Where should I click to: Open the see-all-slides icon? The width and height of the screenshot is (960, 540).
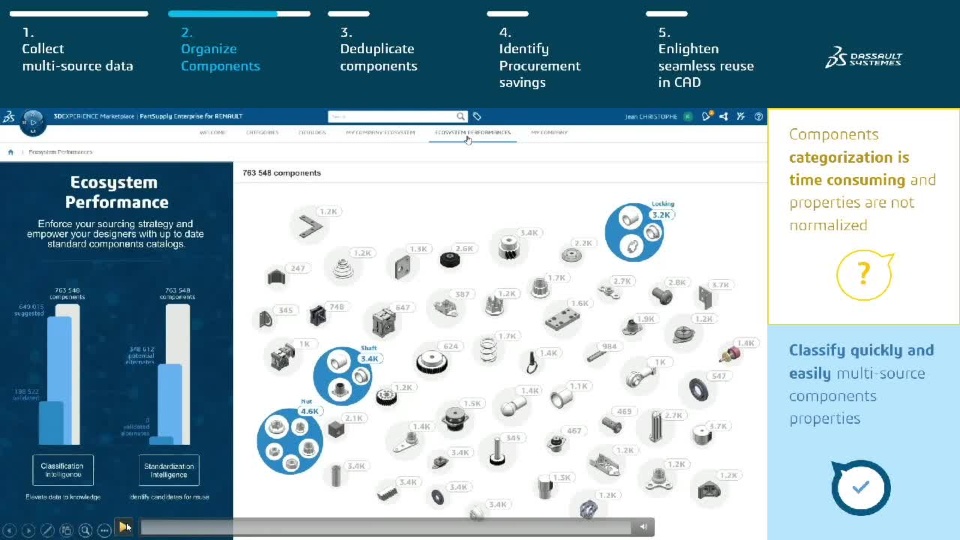point(66,530)
